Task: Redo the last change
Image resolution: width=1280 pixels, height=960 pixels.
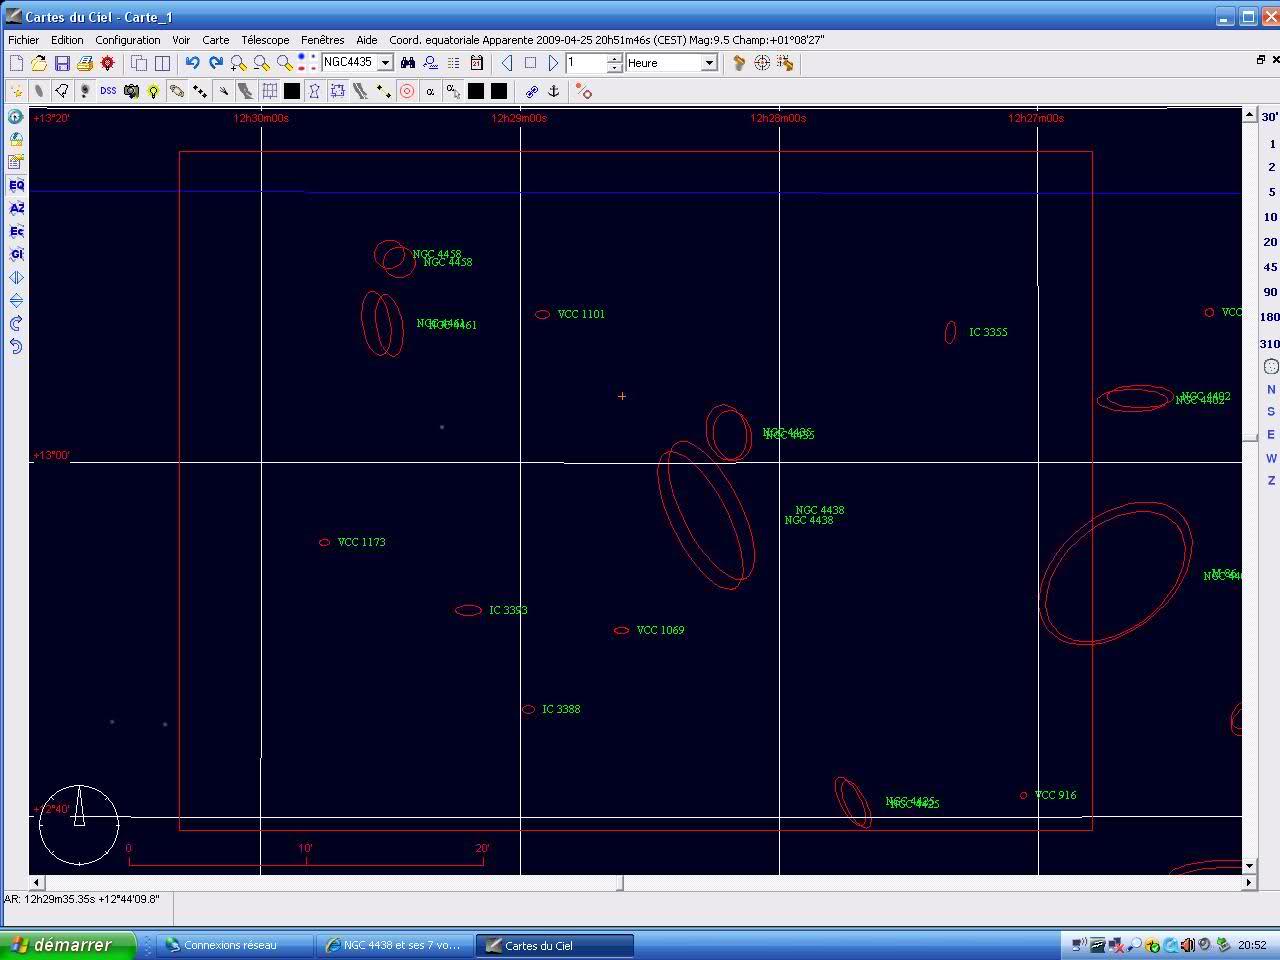Action: pos(215,63)
